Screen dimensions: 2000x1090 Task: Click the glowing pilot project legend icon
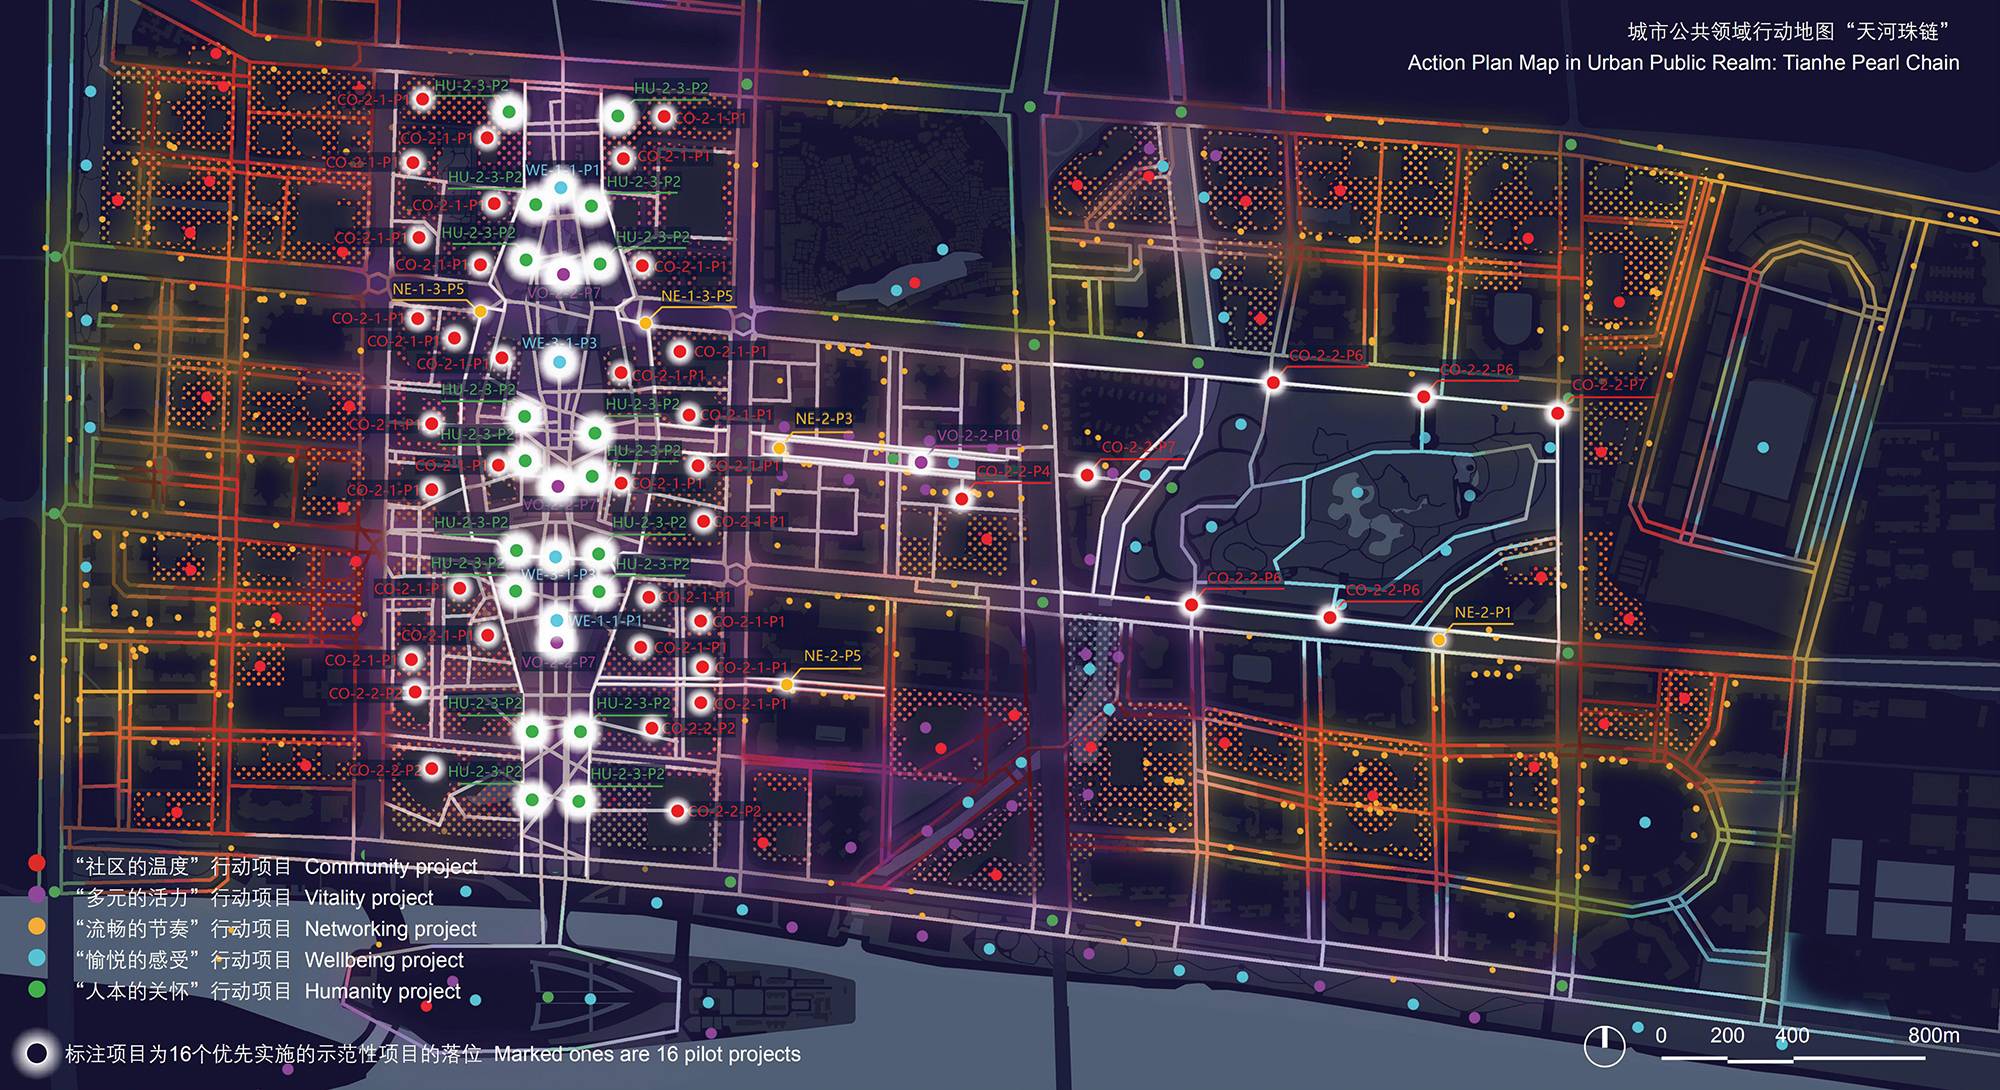[37, 1054]
